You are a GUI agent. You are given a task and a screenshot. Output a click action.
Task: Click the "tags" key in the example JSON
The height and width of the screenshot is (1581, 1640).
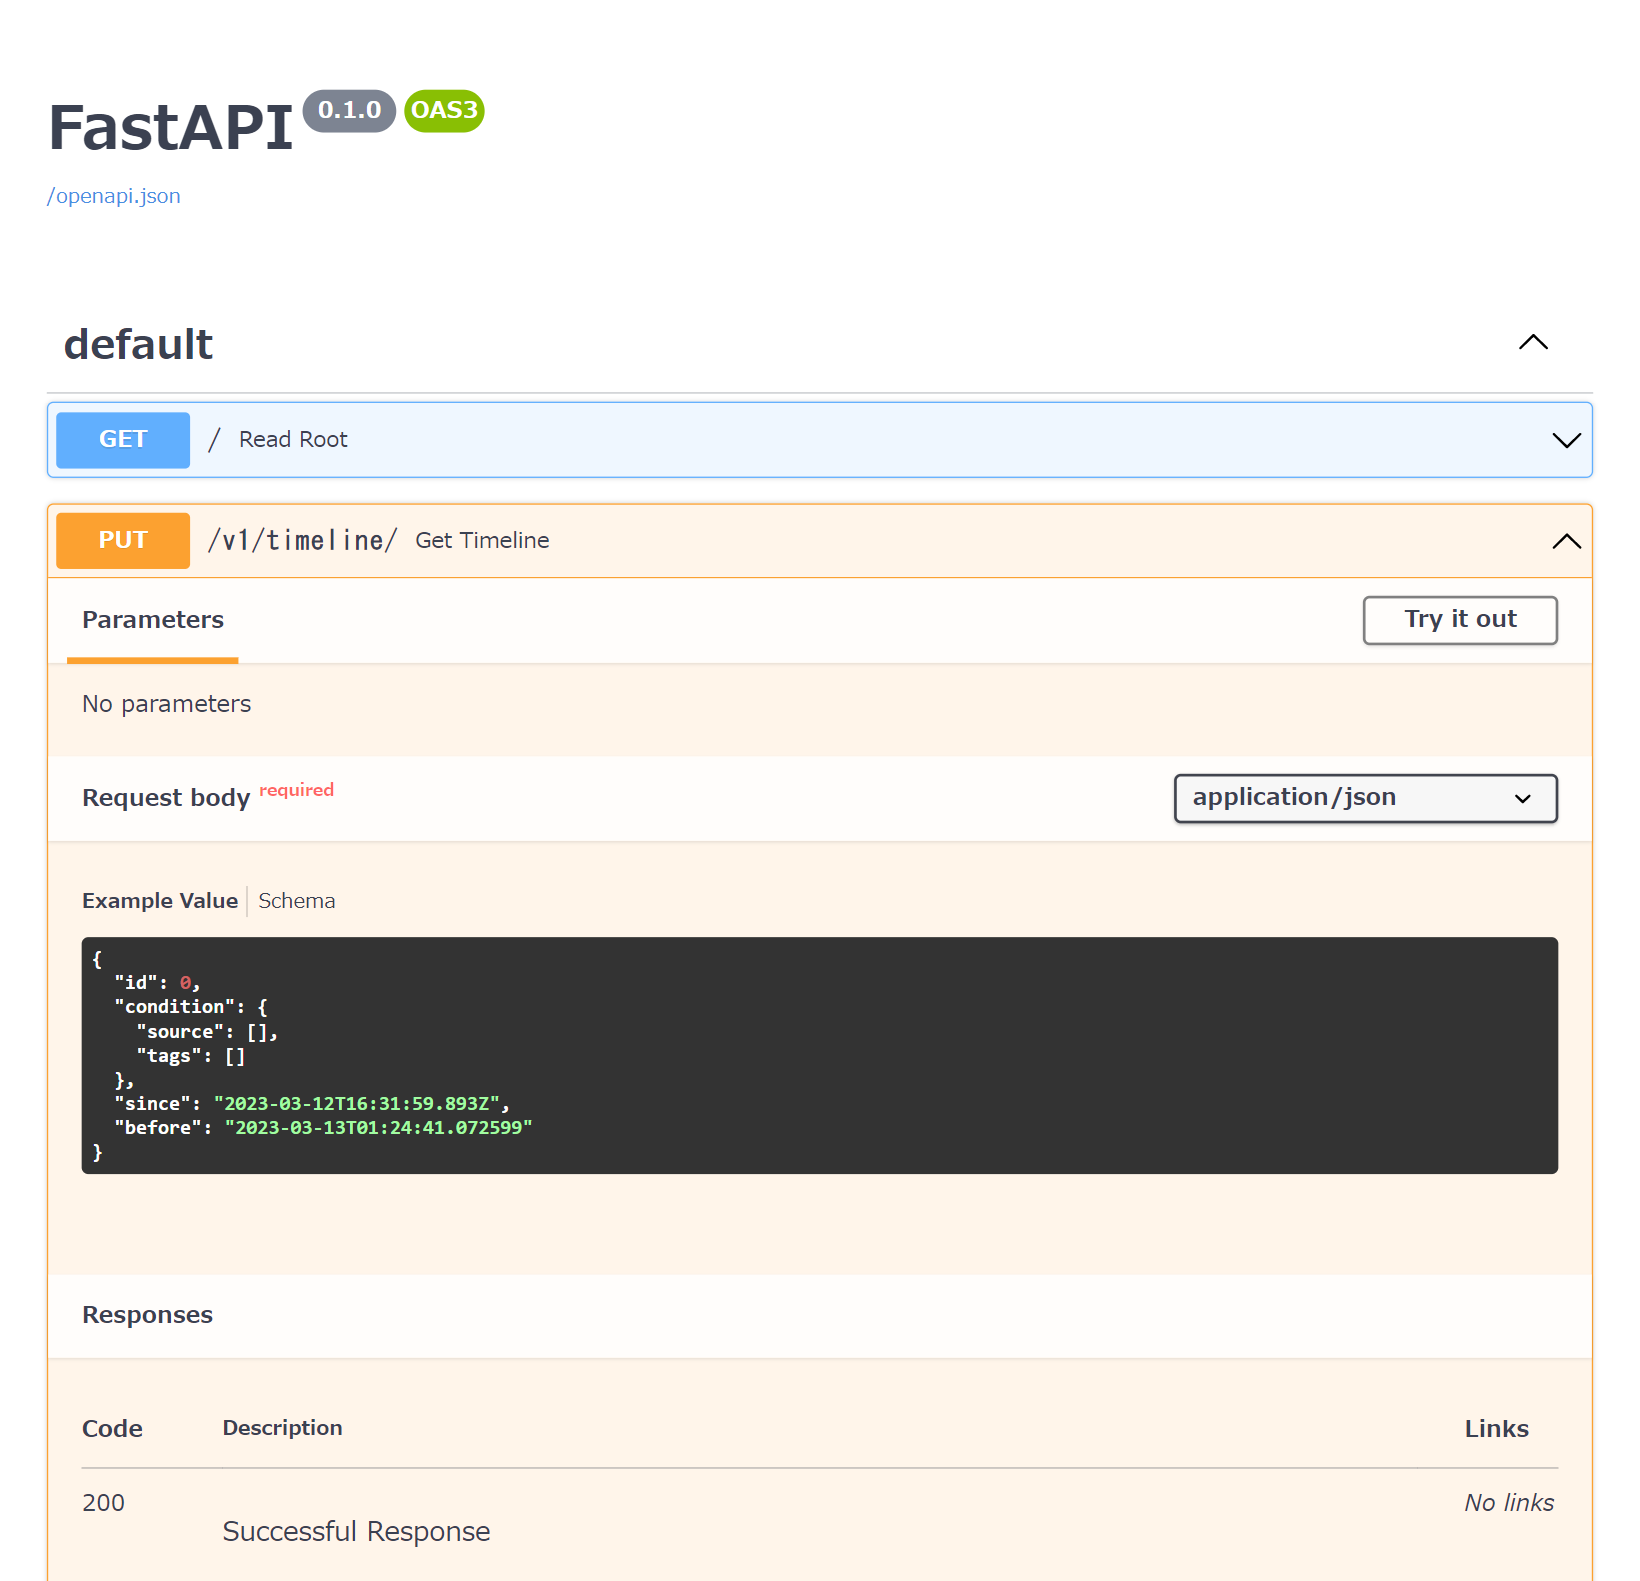click(169, 1056)
